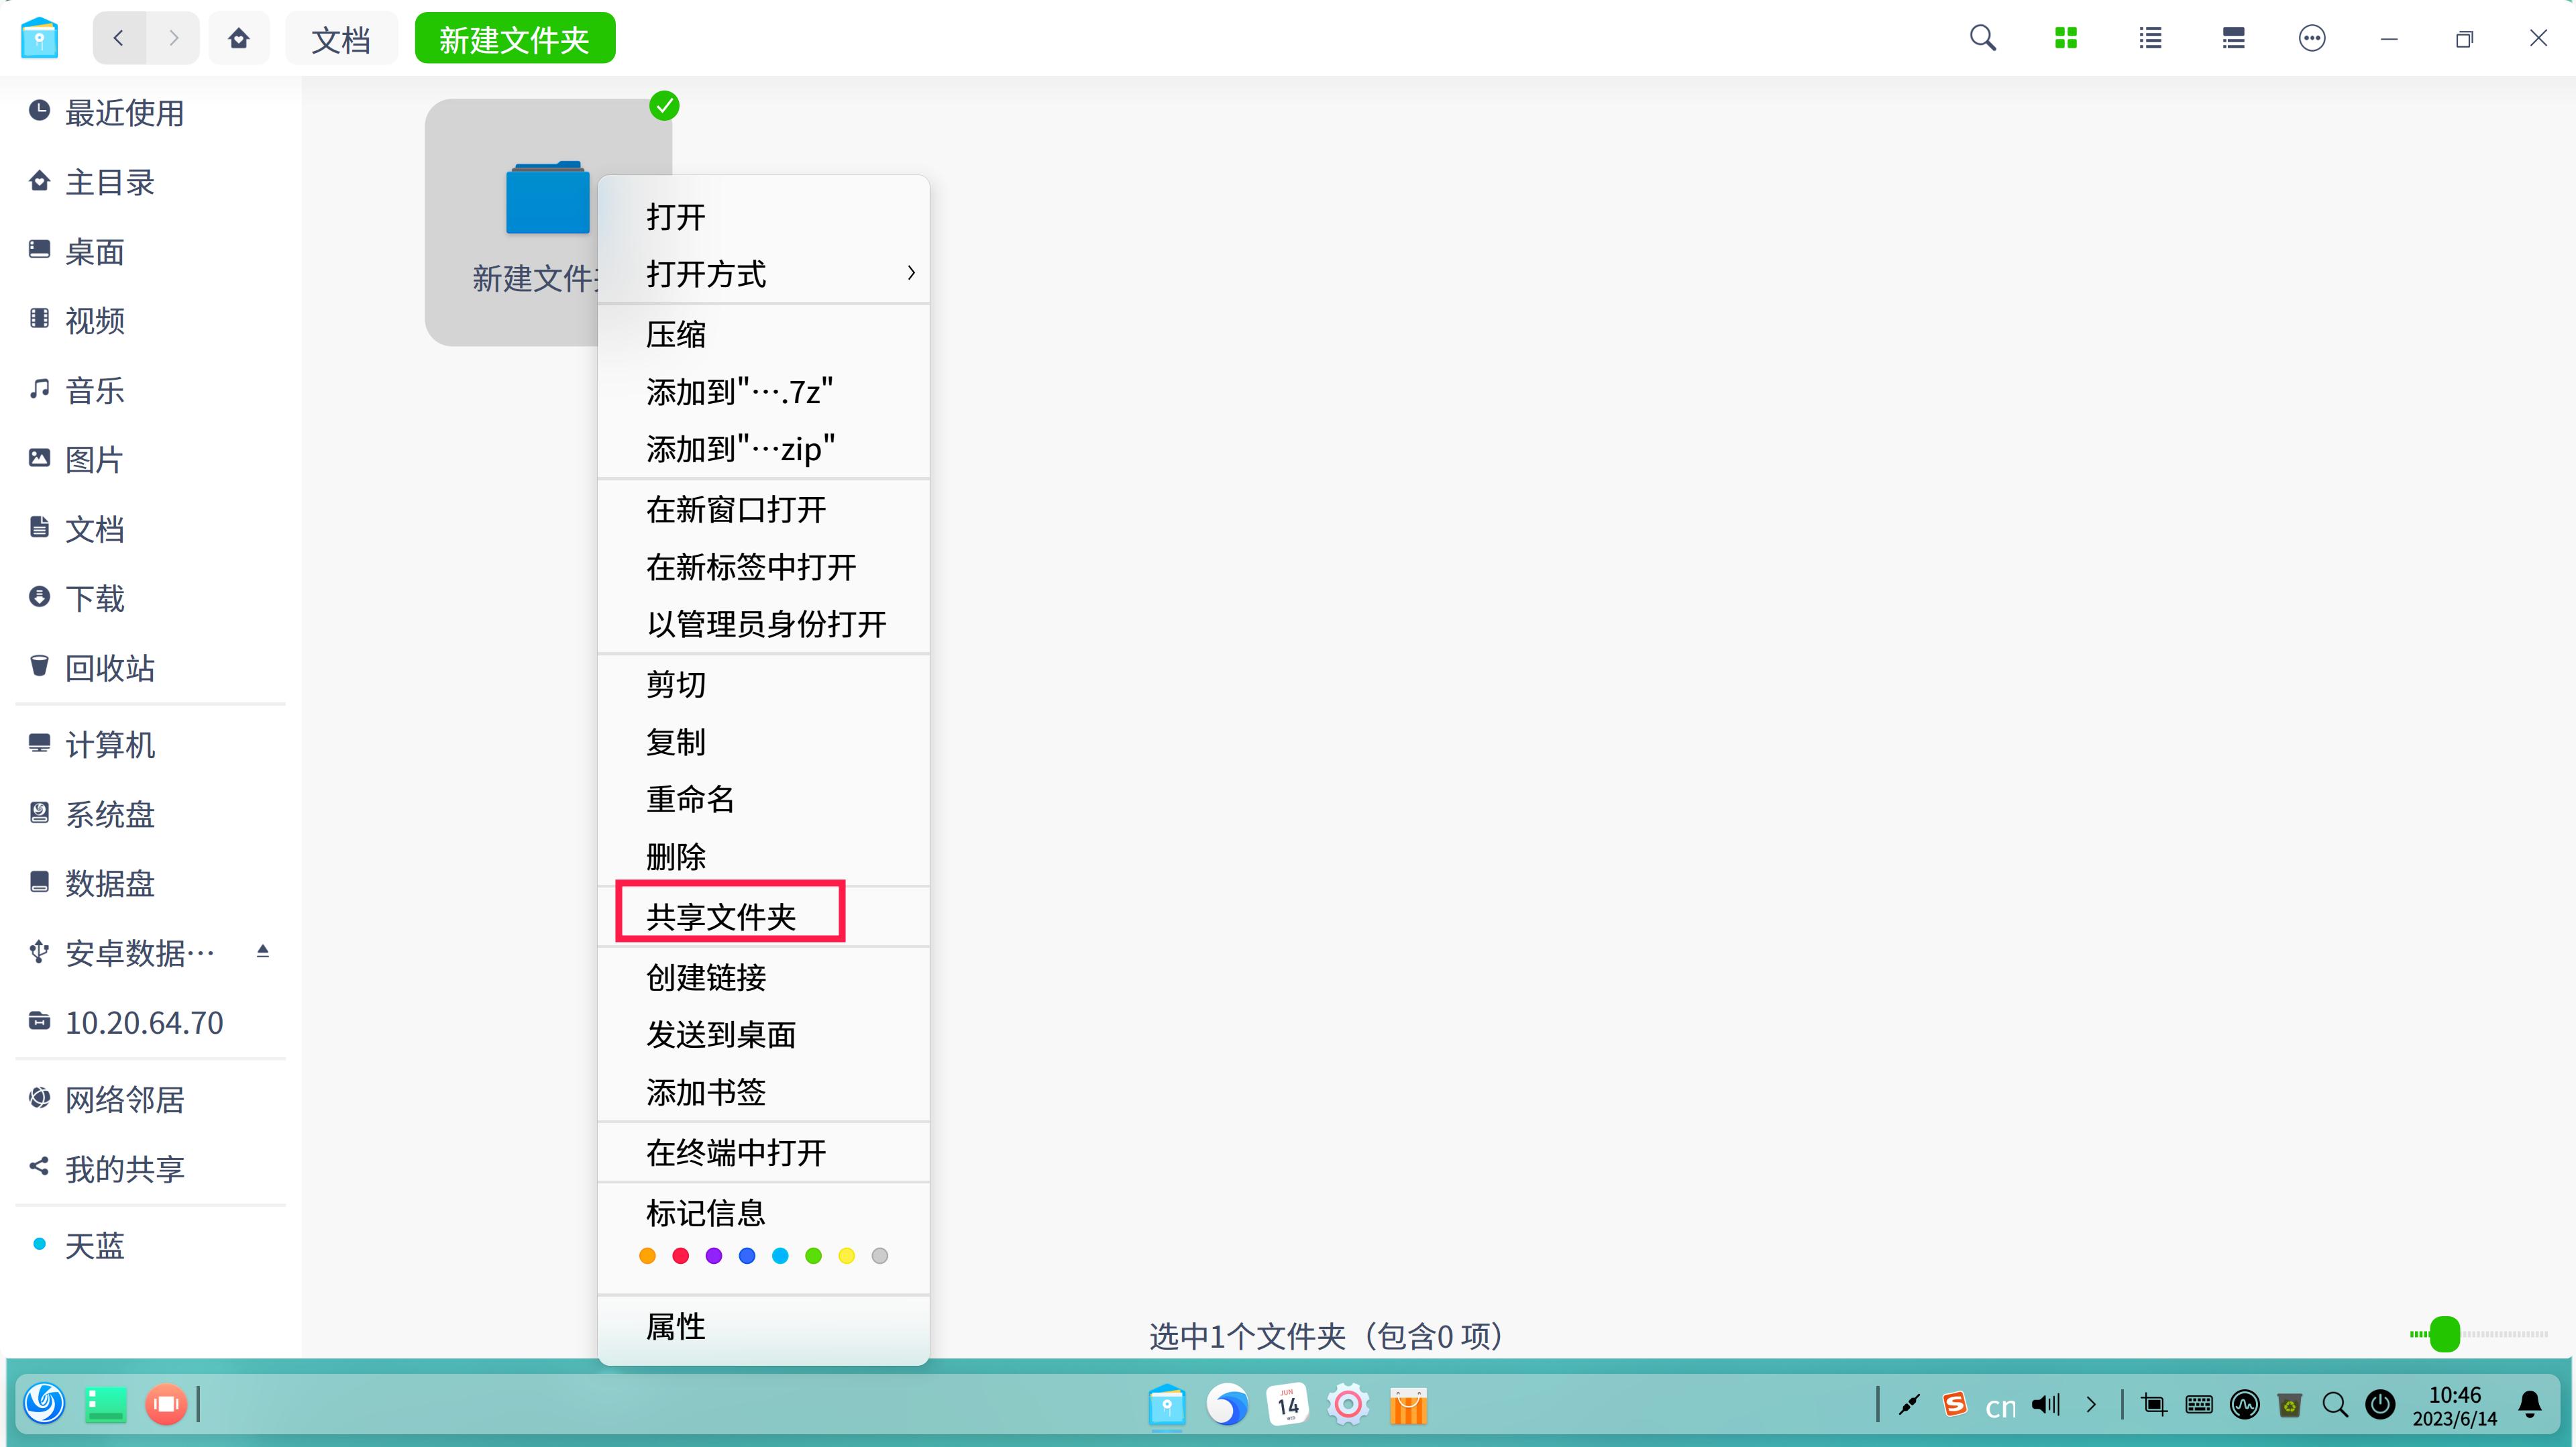Image resolution: width=2576 pixels, height=1447 pixels.
Task: Open the calendar dock icon
Action: point(1288,1405)
